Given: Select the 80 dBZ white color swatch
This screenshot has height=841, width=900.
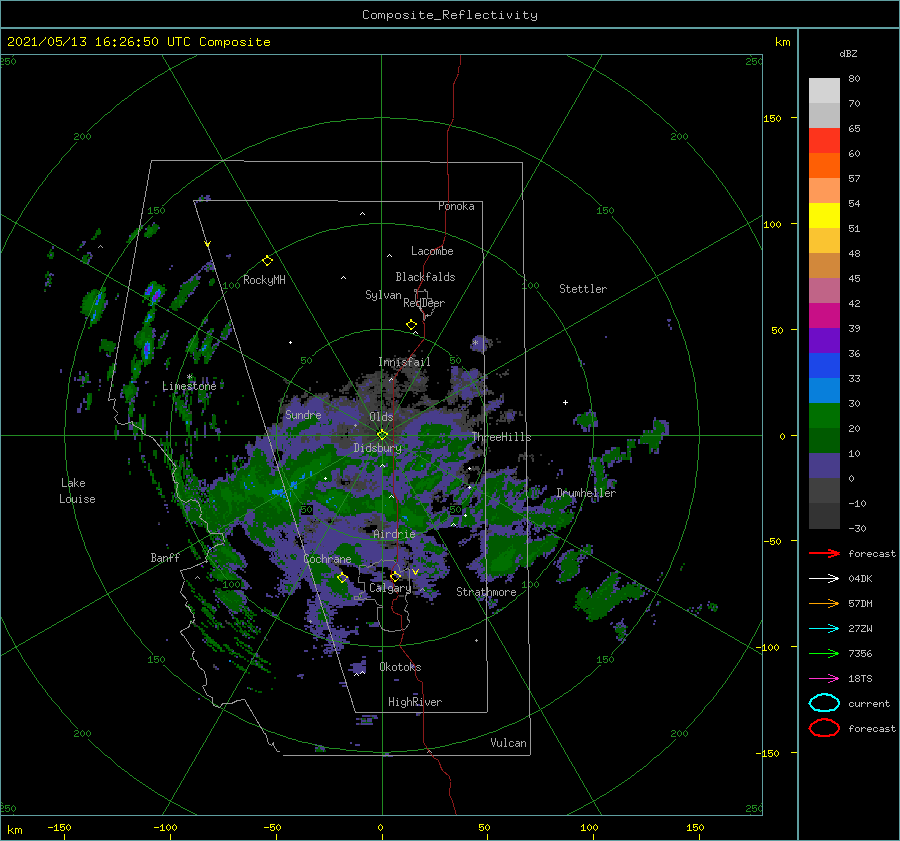Looking at the screenshot, I should click(x=824, y=91).
